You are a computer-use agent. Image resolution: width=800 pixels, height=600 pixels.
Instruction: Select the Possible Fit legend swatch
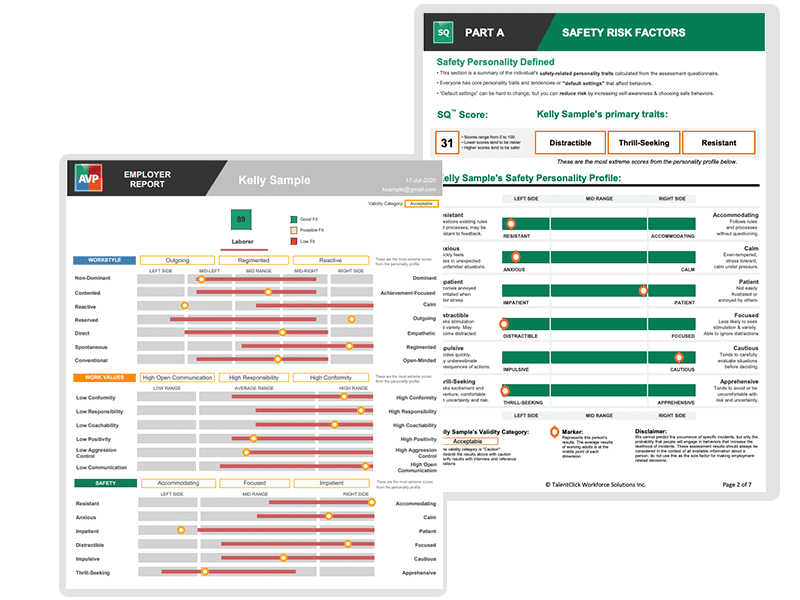tap(293, 230)
